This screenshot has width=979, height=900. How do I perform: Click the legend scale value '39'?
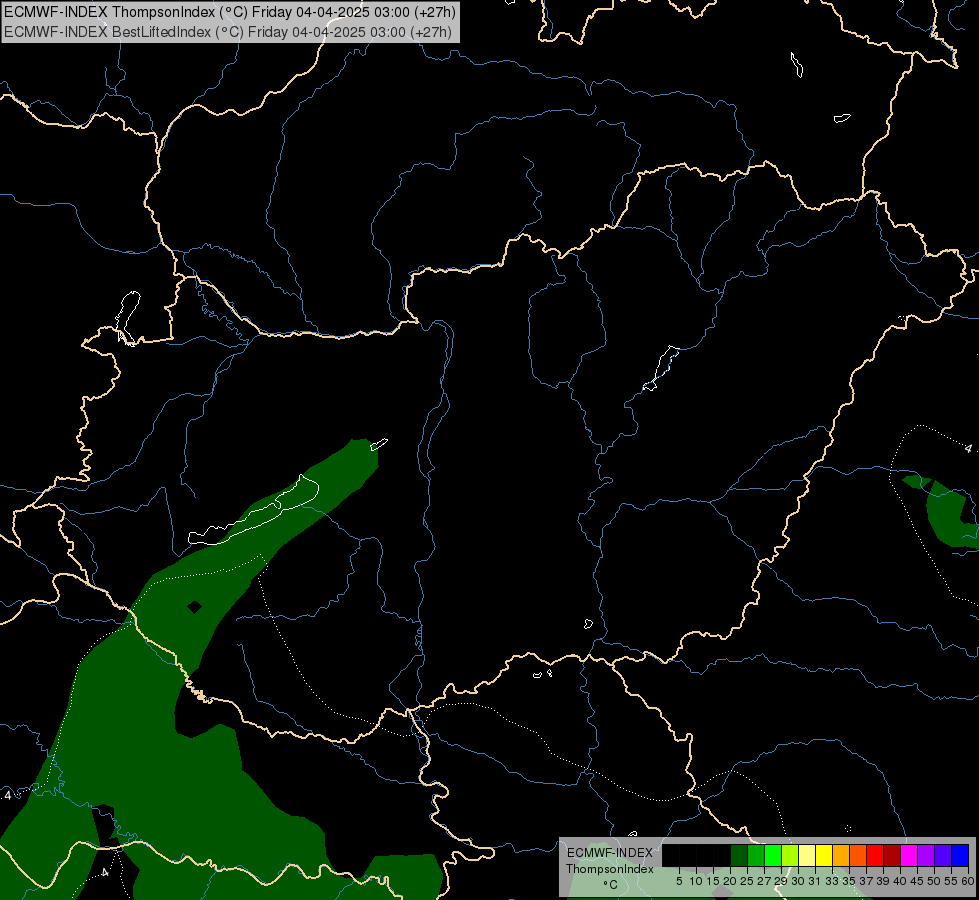[883, 881]
